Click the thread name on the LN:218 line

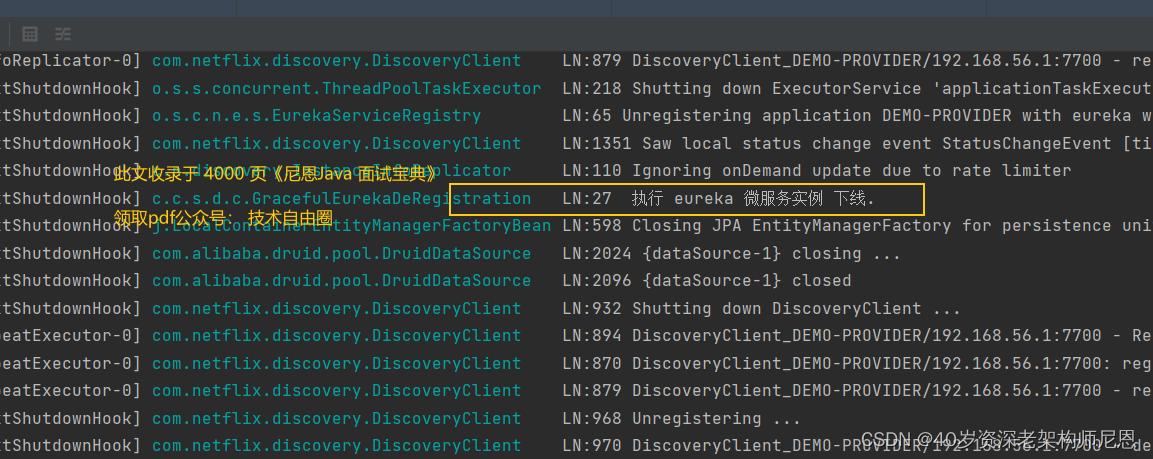[x=70, y=88]
